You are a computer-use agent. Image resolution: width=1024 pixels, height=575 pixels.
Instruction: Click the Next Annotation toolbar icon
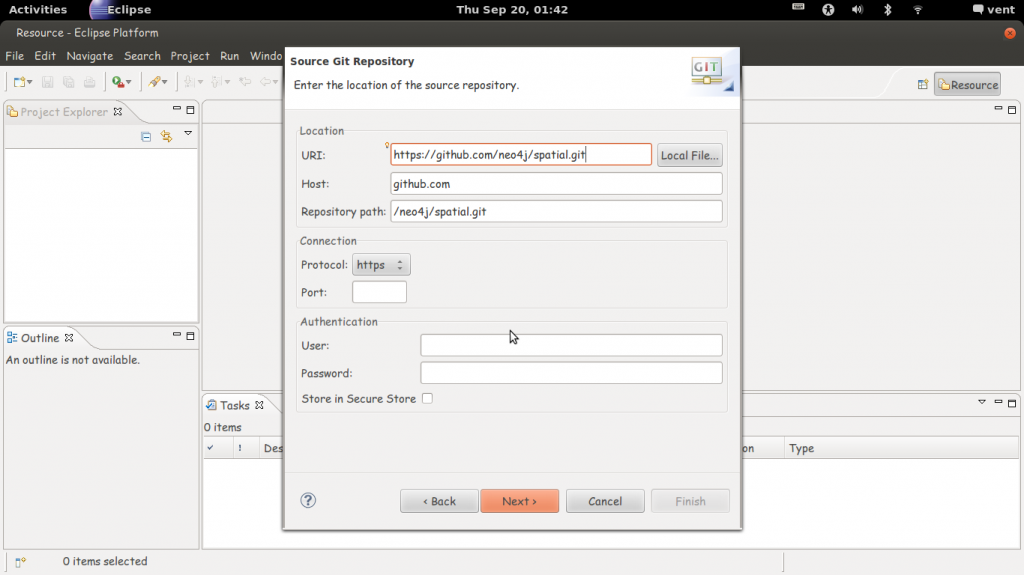pos(189,82)
